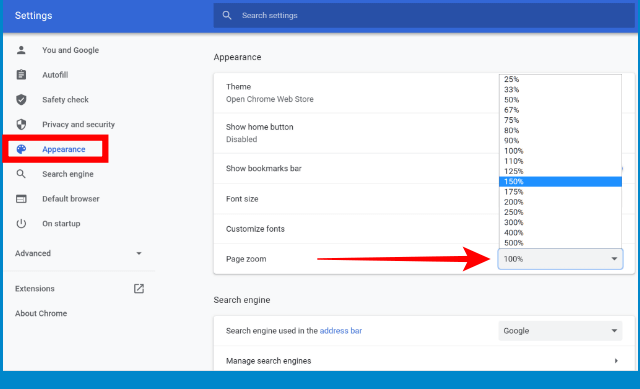Go to the Autofill settings section
Screen dimensions: 640x389
(55, 75)
